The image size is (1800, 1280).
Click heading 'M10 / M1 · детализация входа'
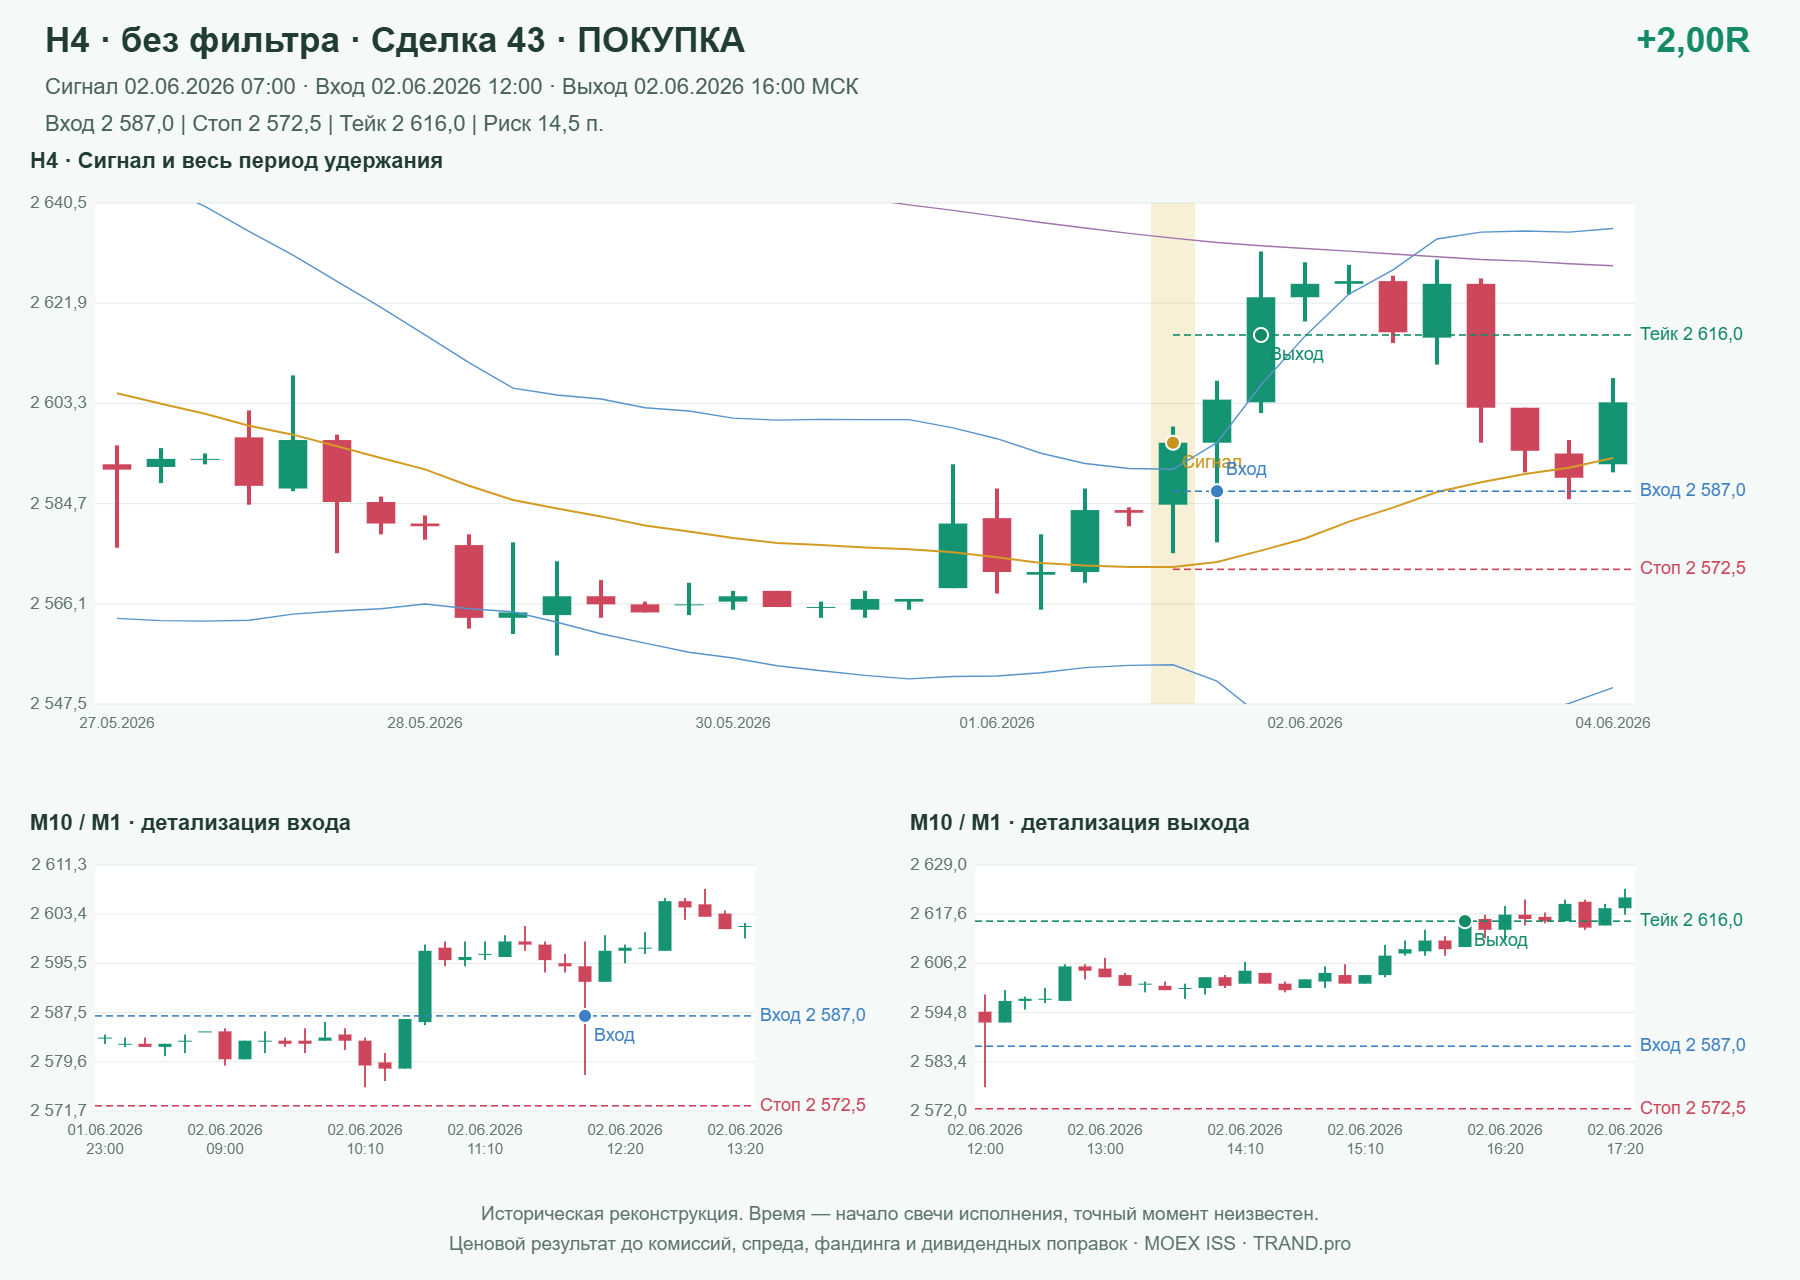(x=190, y=823)
